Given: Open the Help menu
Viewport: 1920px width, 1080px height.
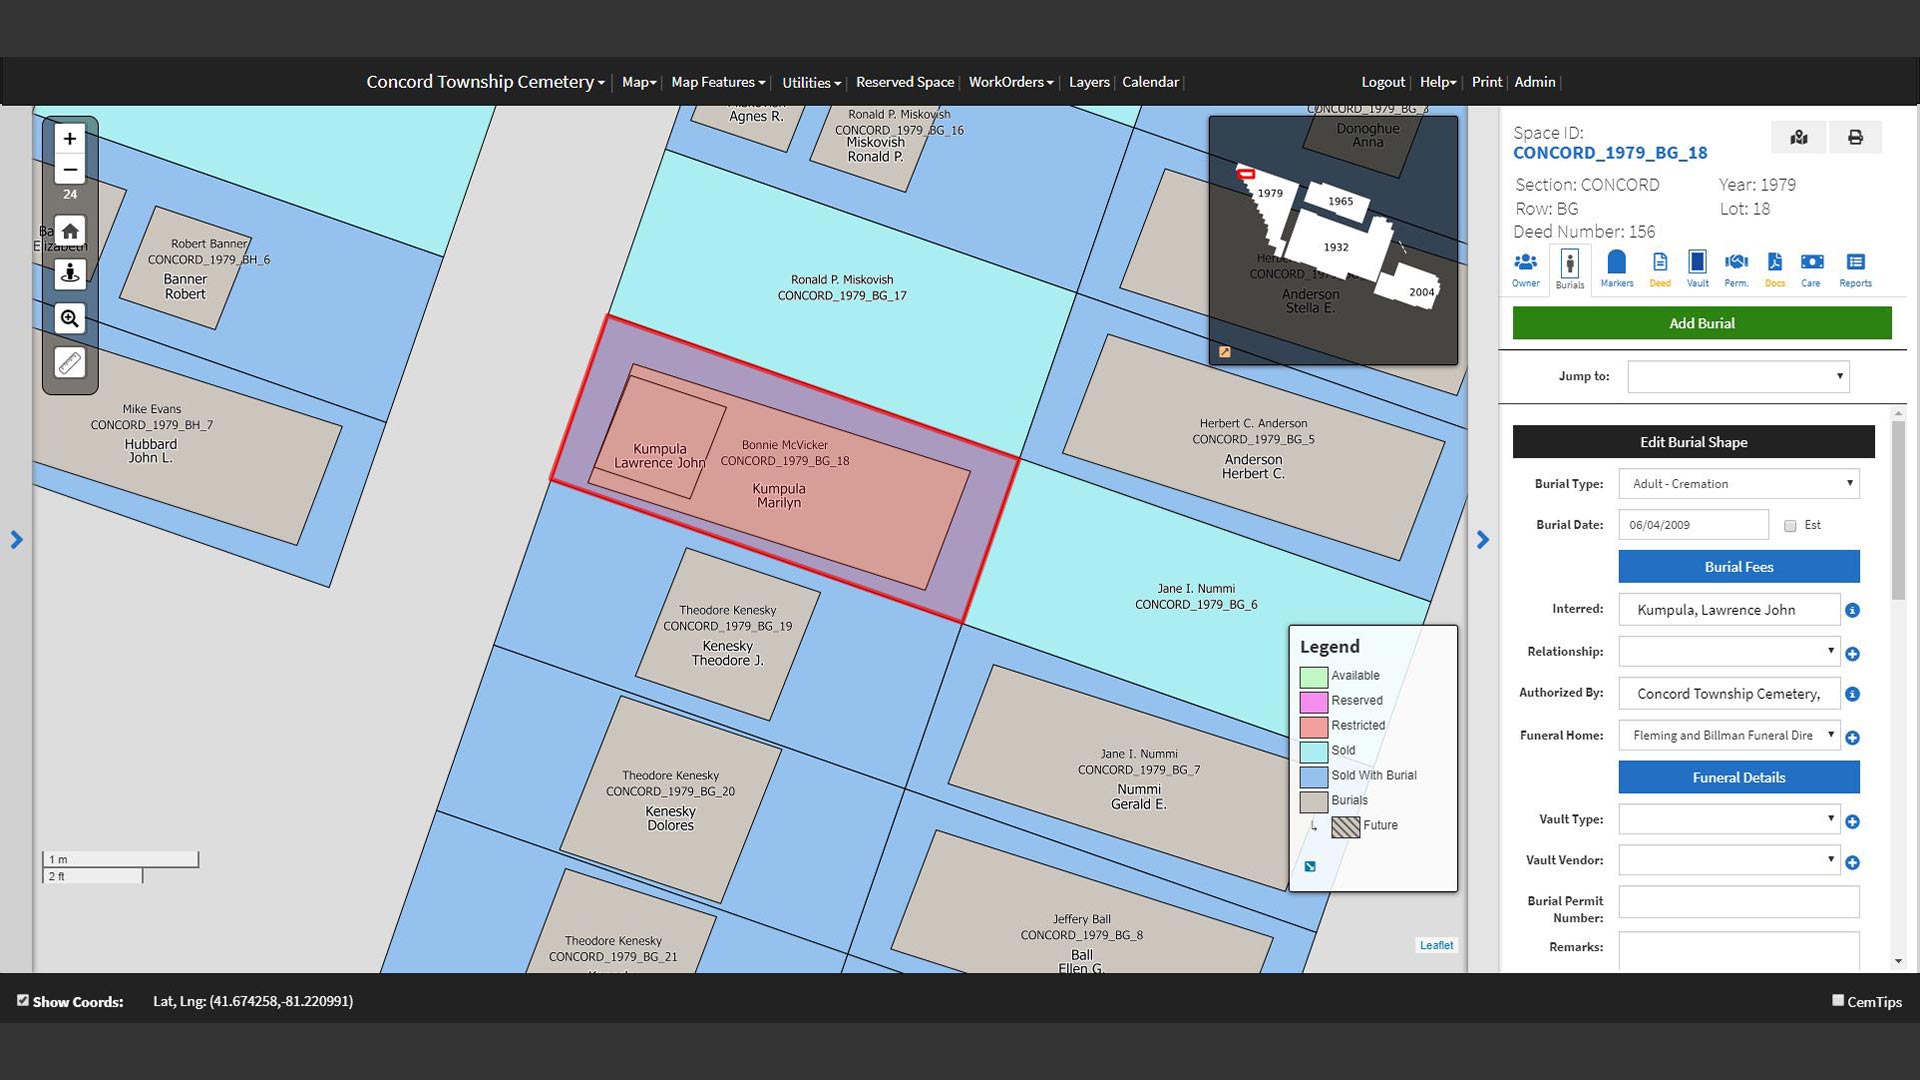Looking at the screenshot, I should [x=1438, y=82].
